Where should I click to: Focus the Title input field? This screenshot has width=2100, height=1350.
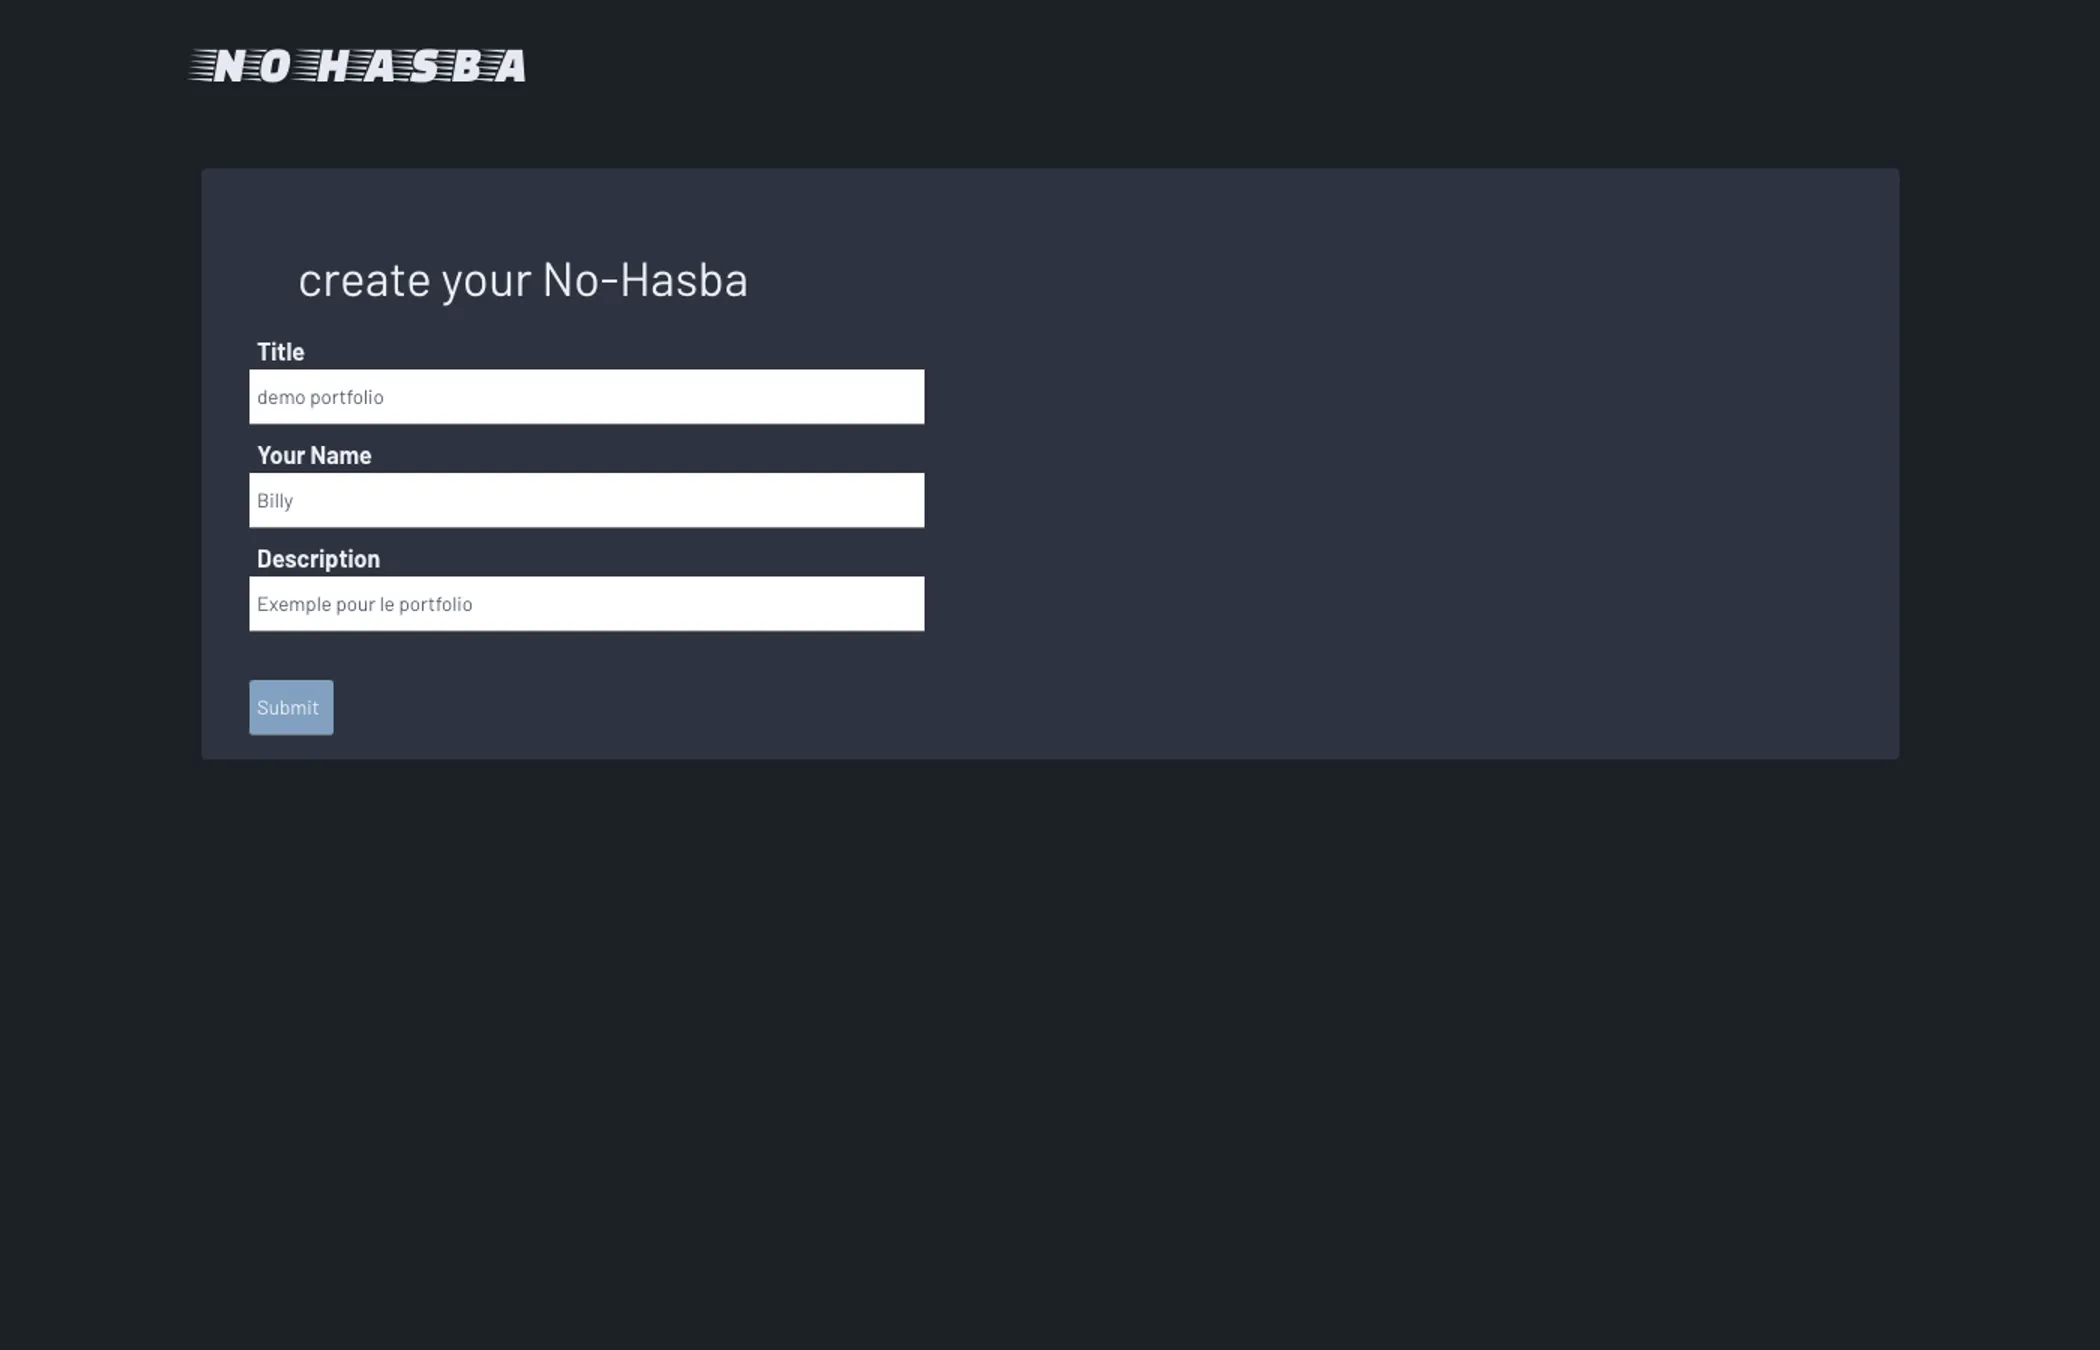click(586, 397)
